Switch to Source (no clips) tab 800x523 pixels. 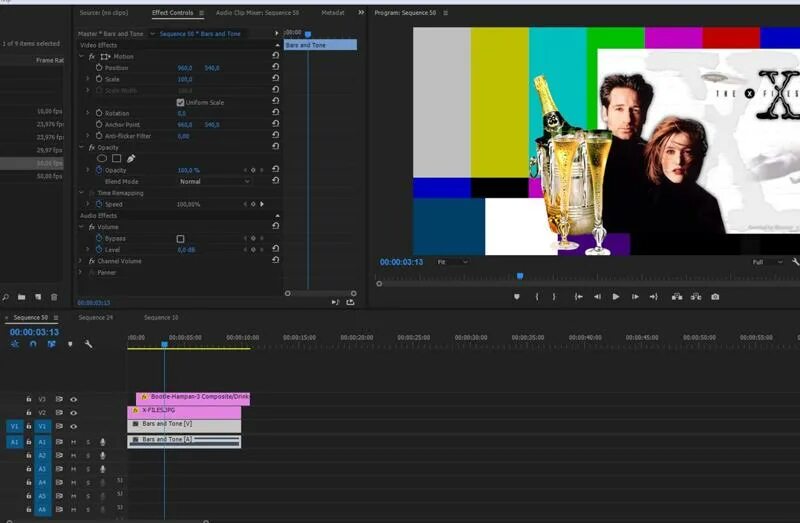pos(104,13)
